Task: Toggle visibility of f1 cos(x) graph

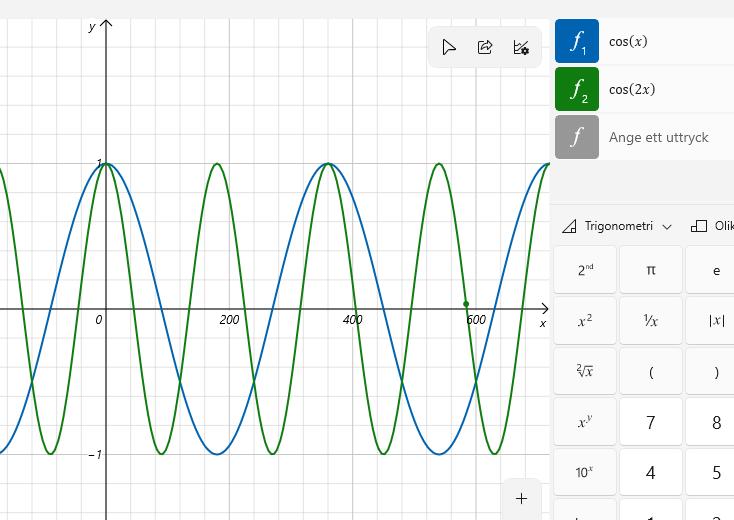Action: click(x=577, y=41)
